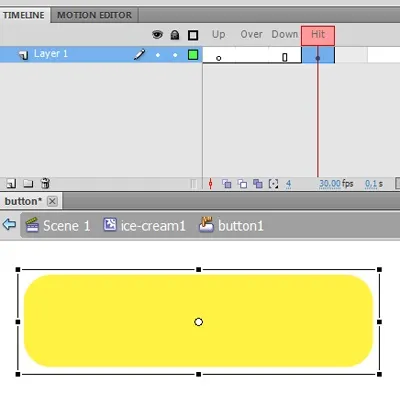Select the Down frame header
Screen dimensions: 400x406
coord(285,34)
